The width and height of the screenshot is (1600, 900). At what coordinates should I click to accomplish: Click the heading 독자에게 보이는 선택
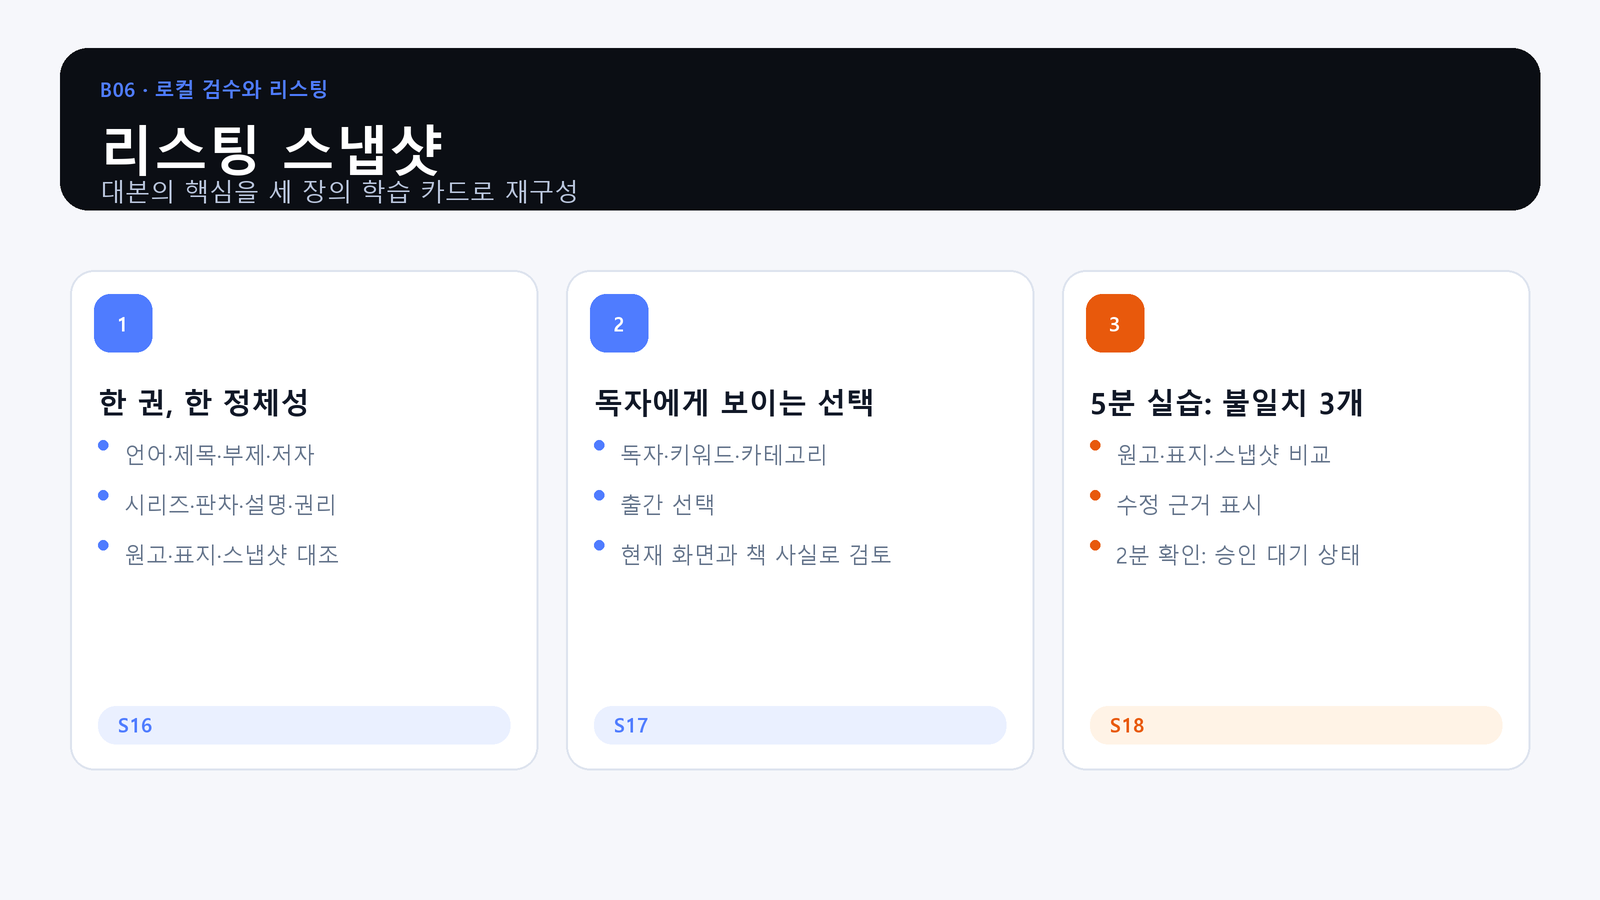pos(734,402)
